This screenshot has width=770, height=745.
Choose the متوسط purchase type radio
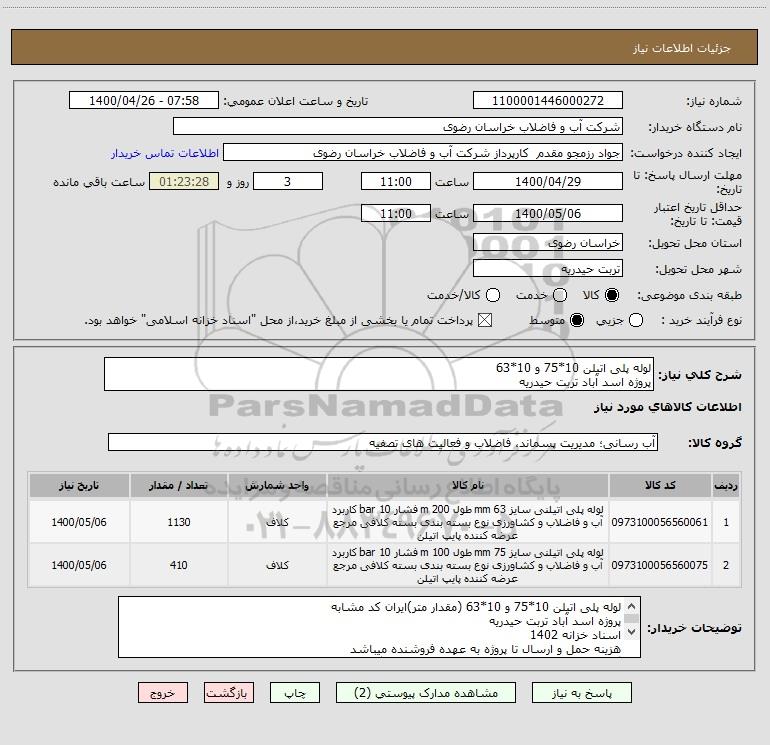tap(577, 320)
